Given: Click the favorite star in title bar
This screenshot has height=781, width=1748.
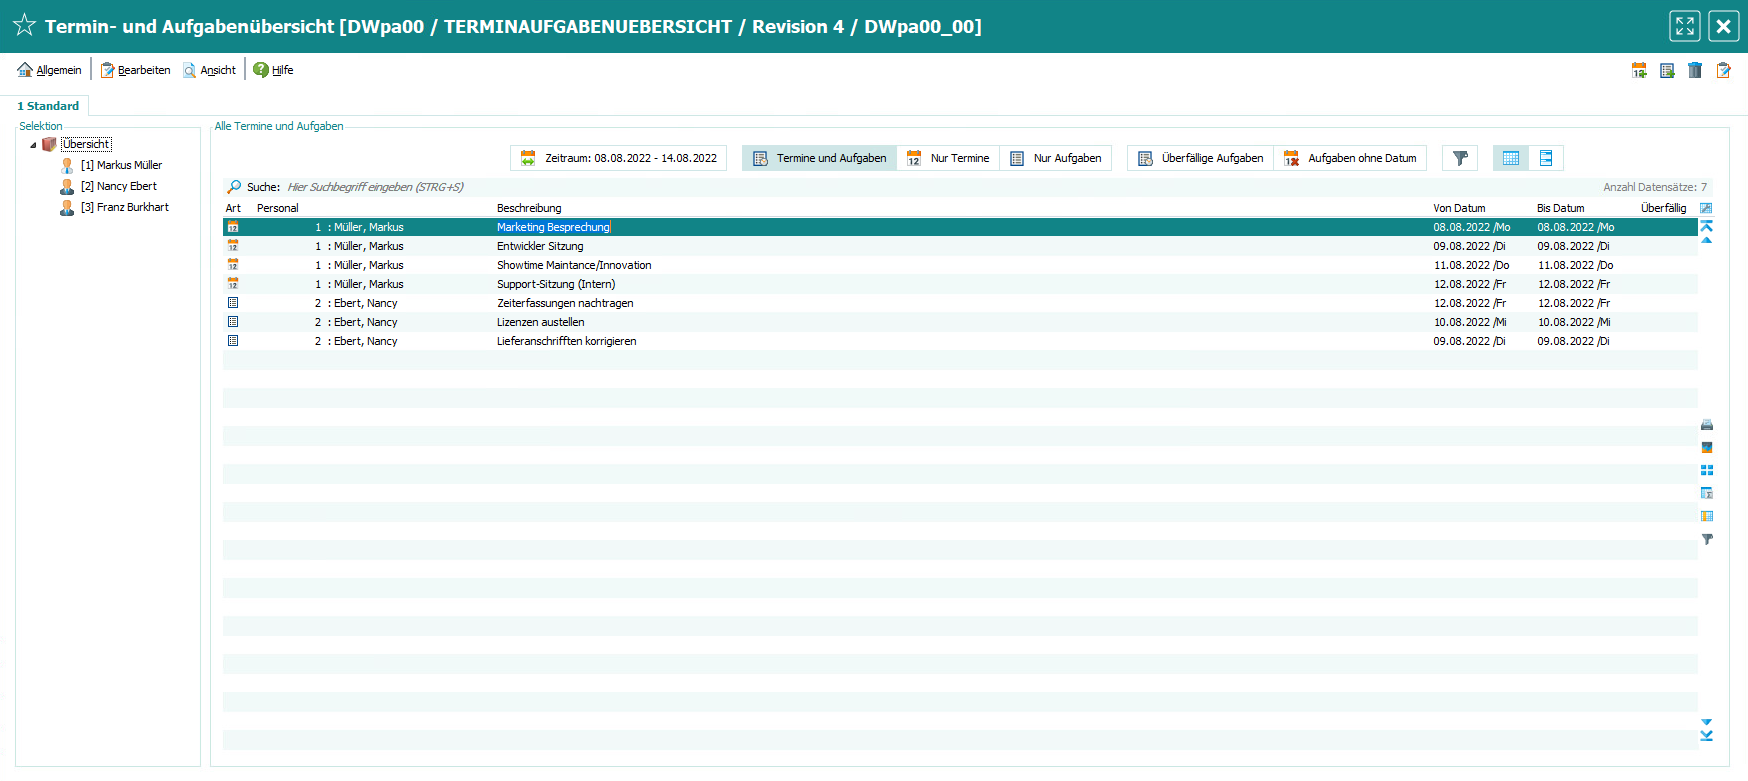Looking at the screenshot, I should (x=24, y=26).
